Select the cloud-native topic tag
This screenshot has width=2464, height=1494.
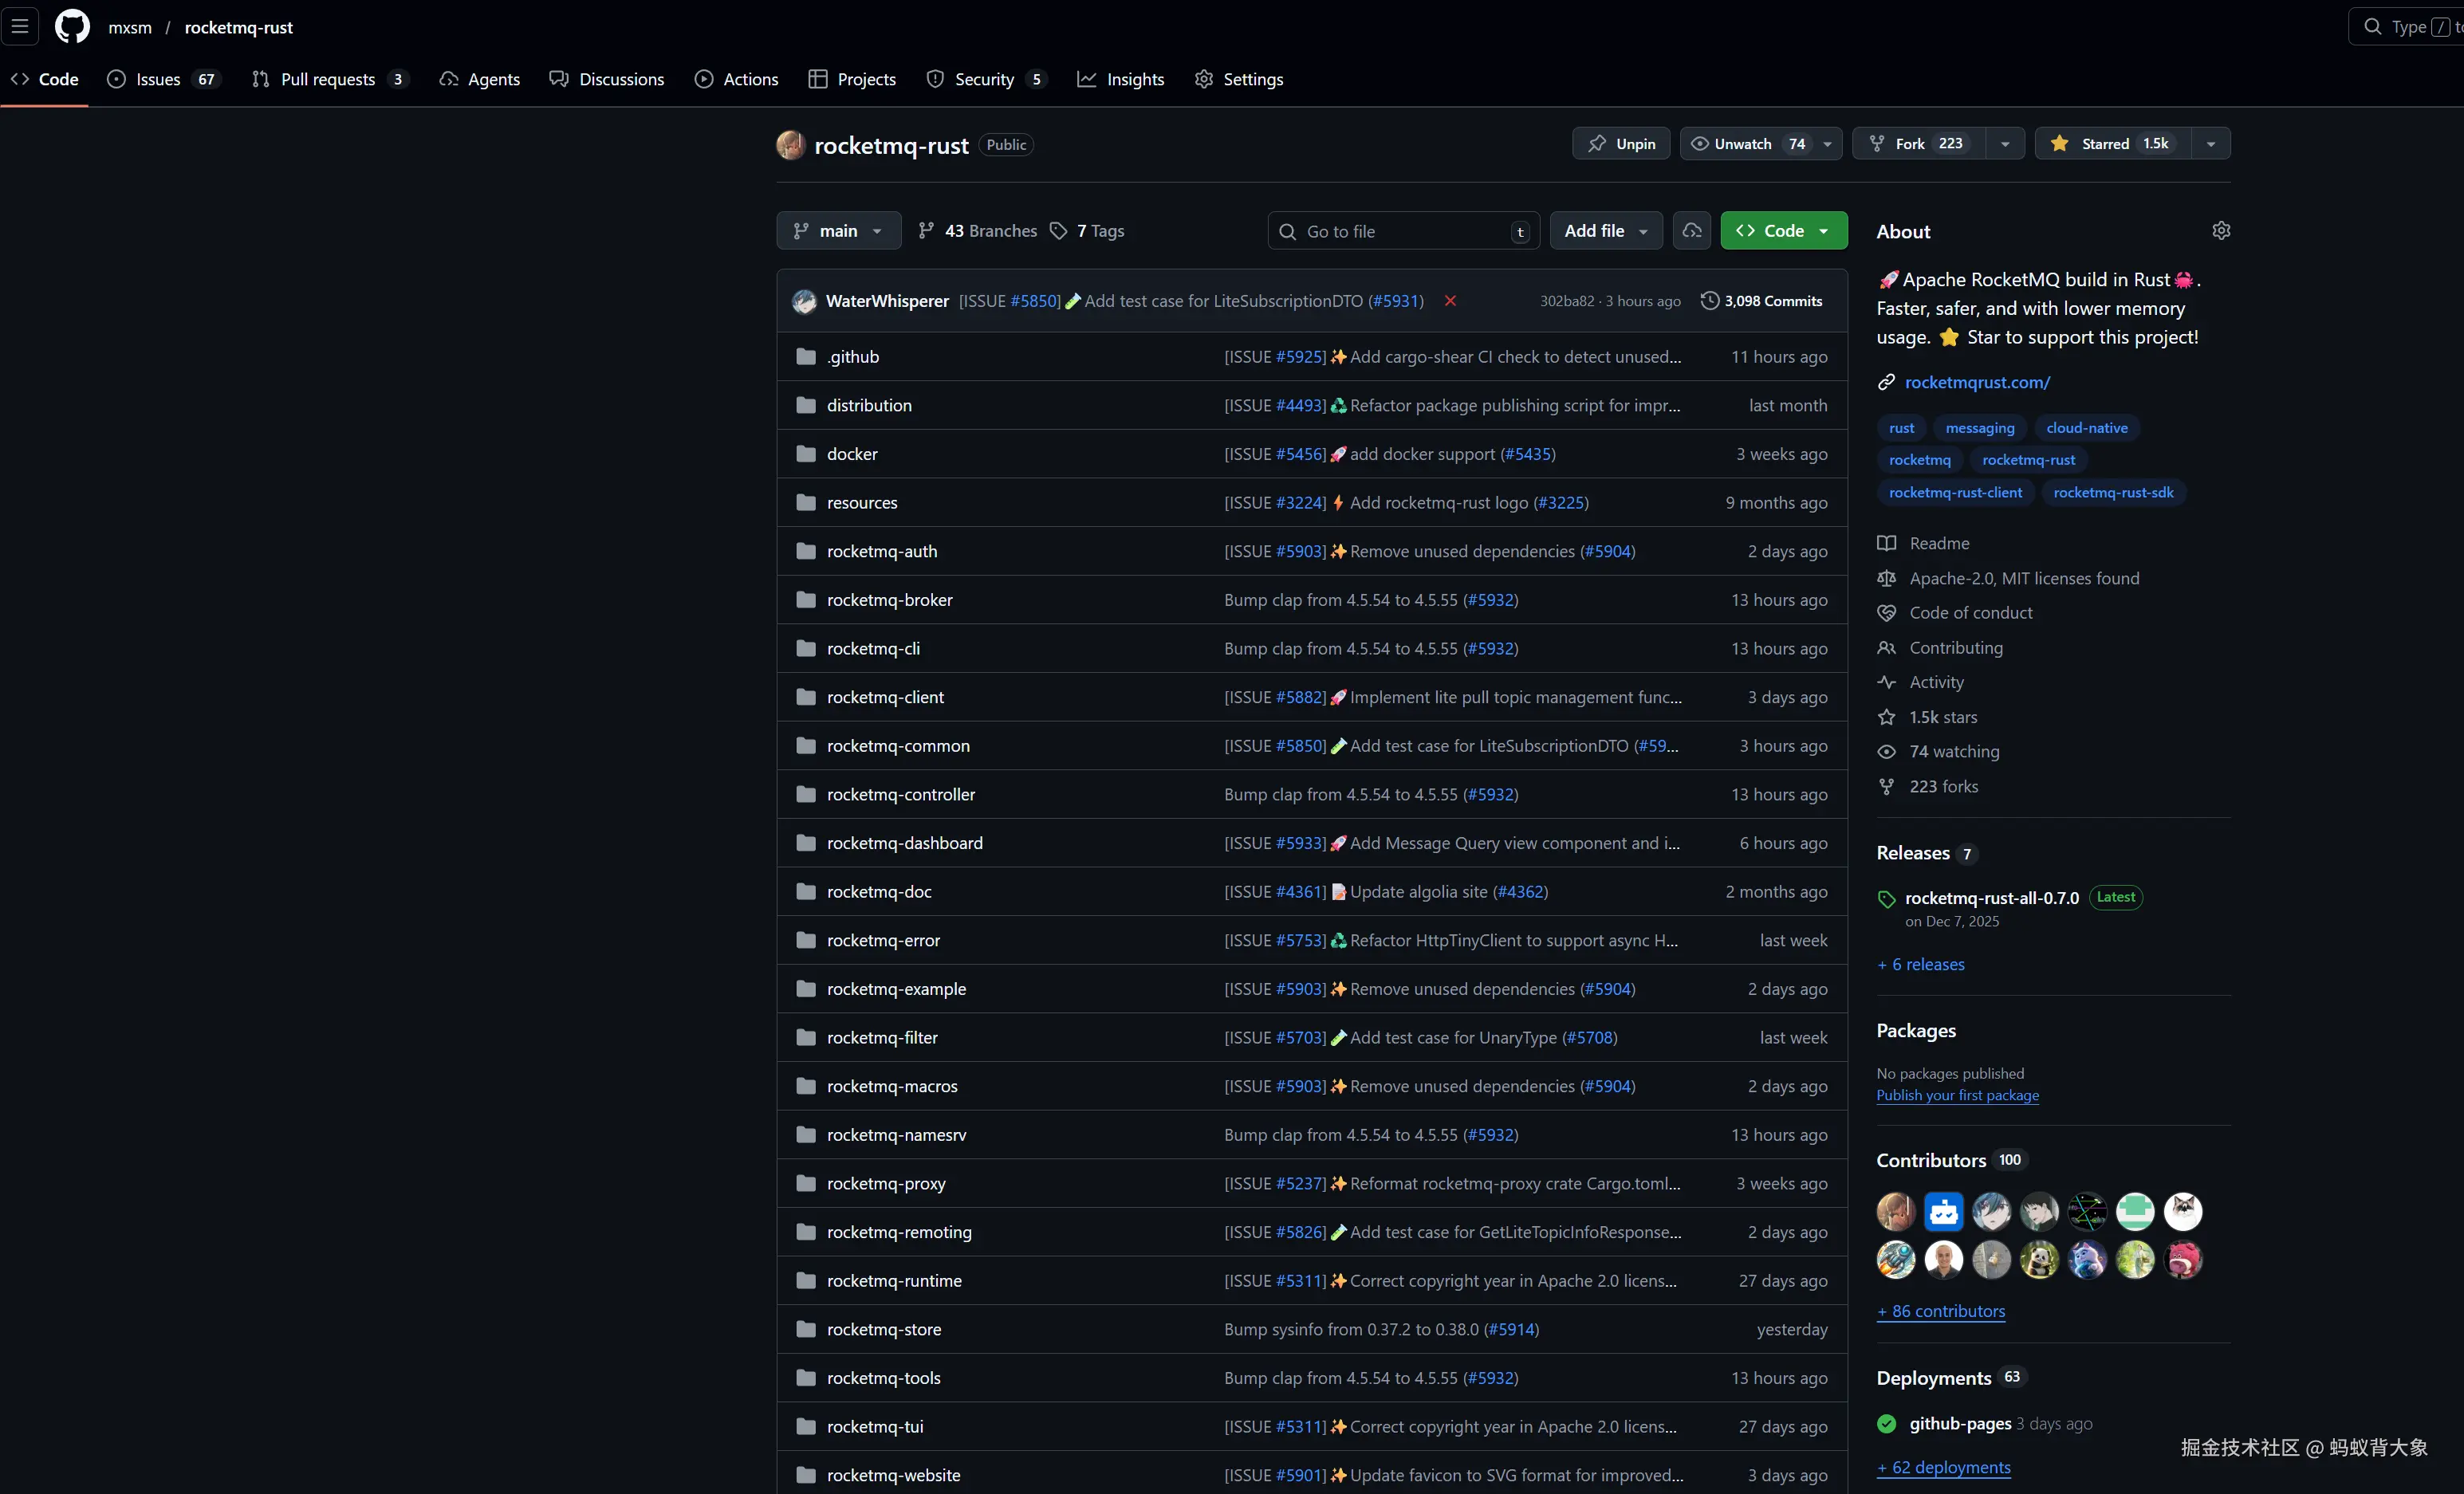pos(2086,428)
